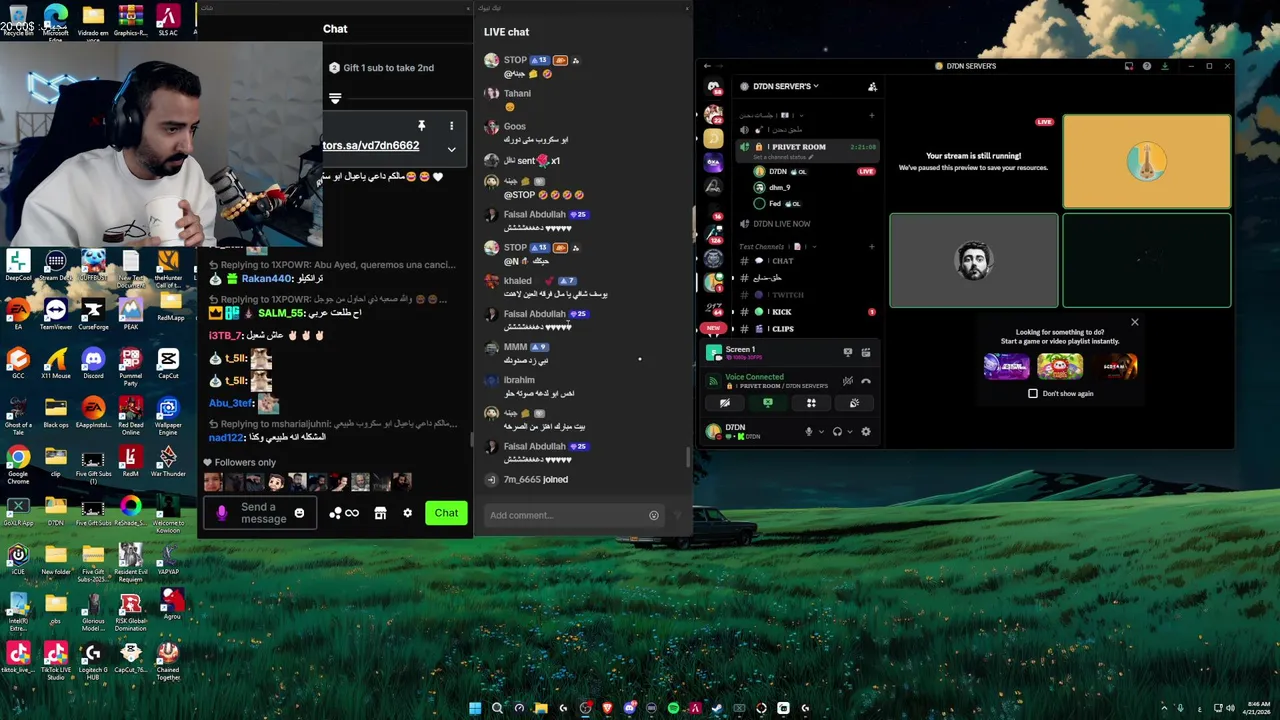Click the green Chat send button
The height and width of the screenshot is (720, 1280).
click(446, 513)
